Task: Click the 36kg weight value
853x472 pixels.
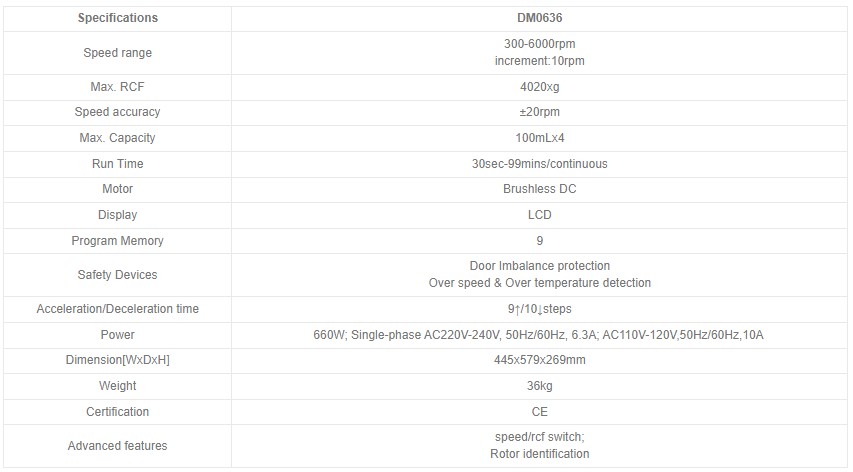Action: (x=539, y=386)
